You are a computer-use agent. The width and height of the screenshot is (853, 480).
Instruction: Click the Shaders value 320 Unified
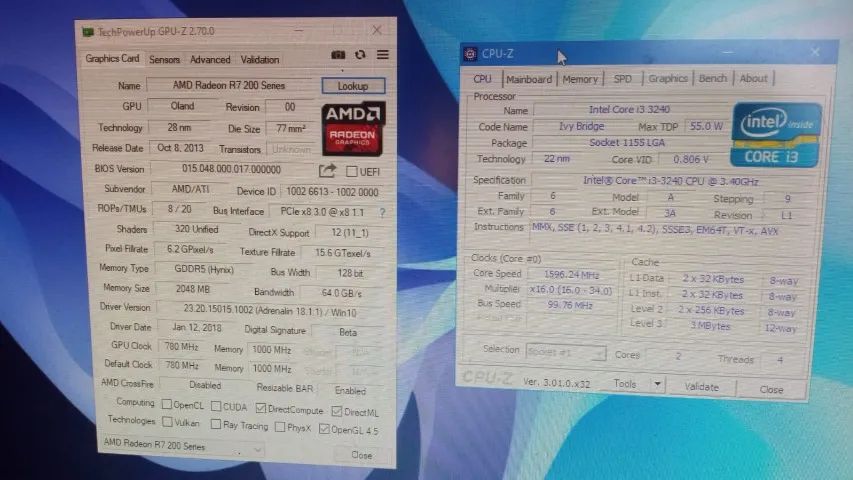[196, 229]
